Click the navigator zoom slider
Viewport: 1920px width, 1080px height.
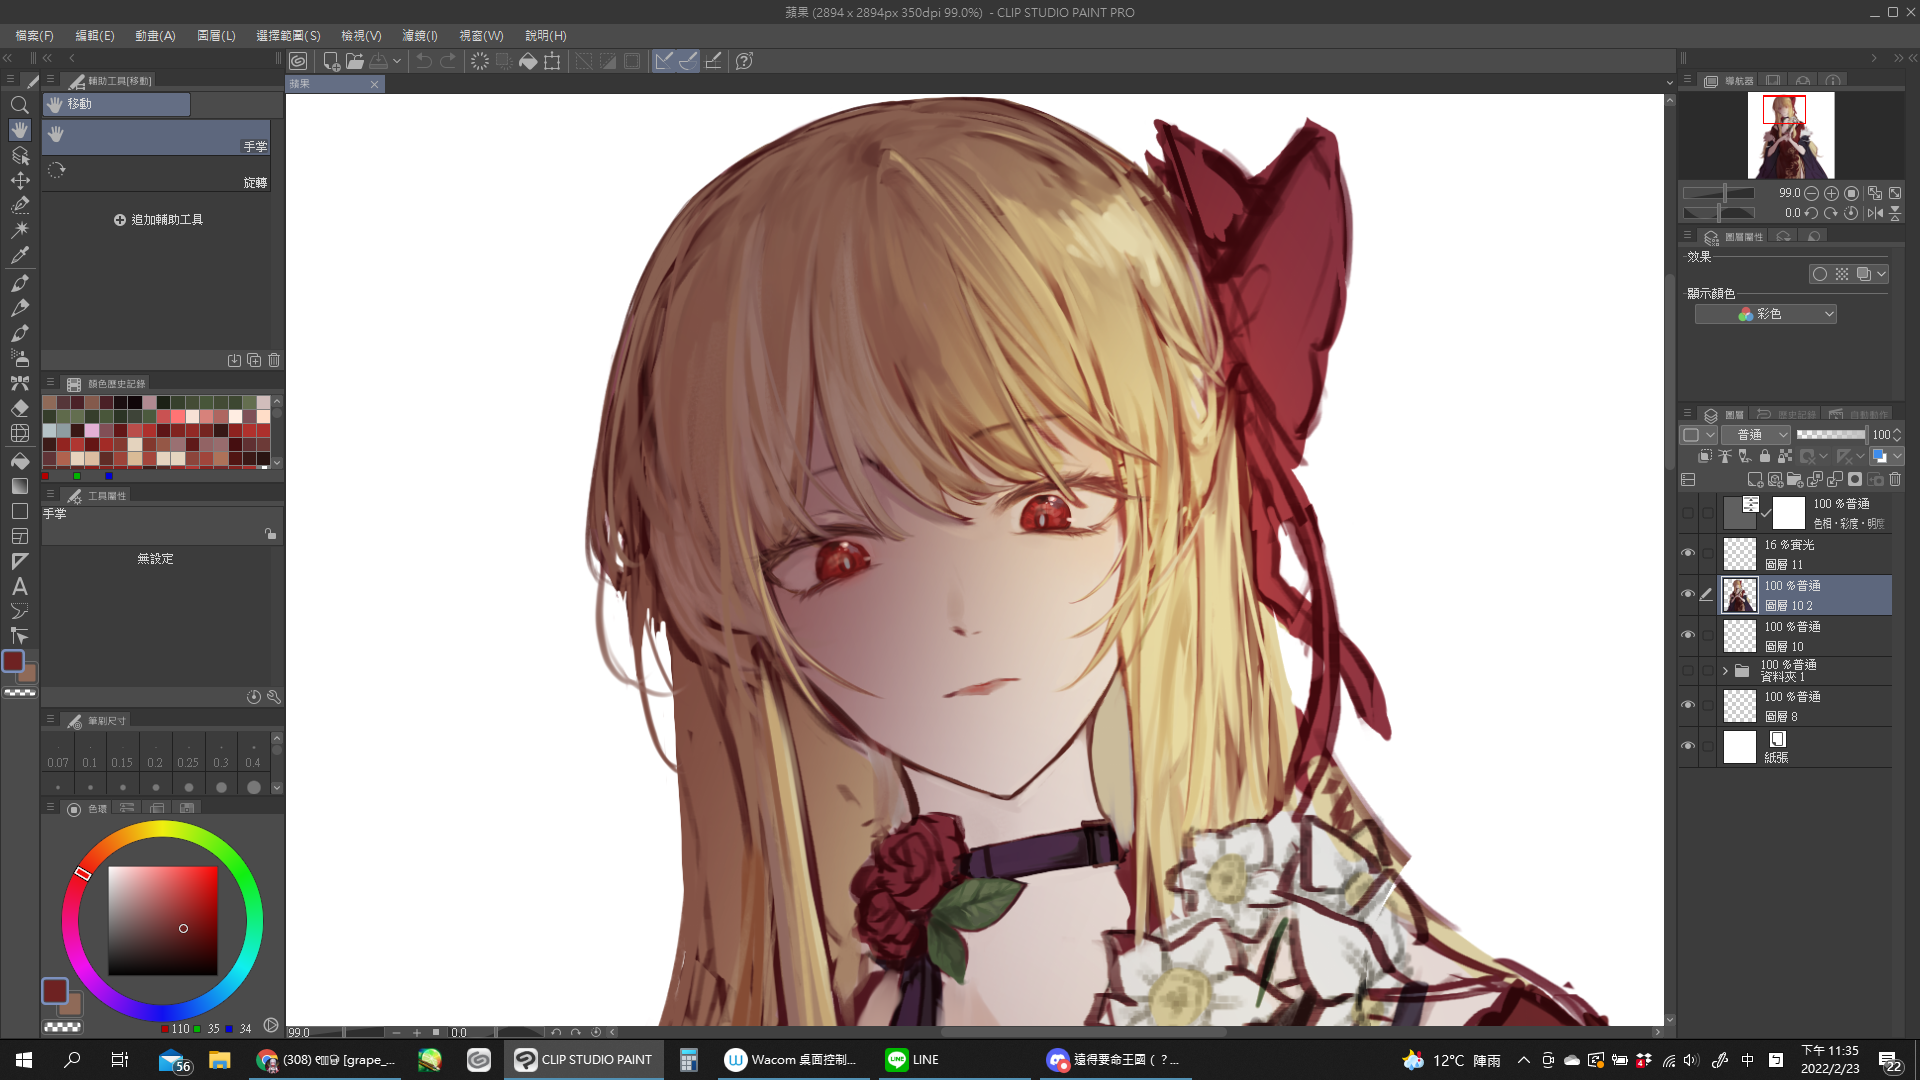[1718, 193]
